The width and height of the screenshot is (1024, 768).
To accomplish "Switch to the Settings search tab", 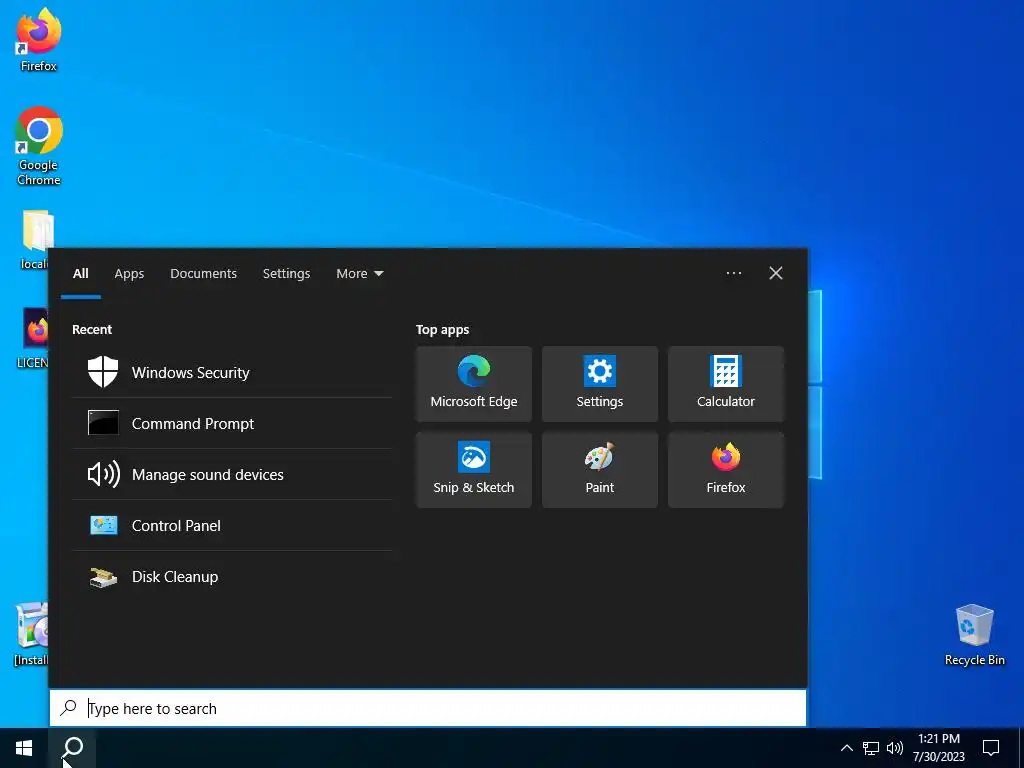I will 286,274.
